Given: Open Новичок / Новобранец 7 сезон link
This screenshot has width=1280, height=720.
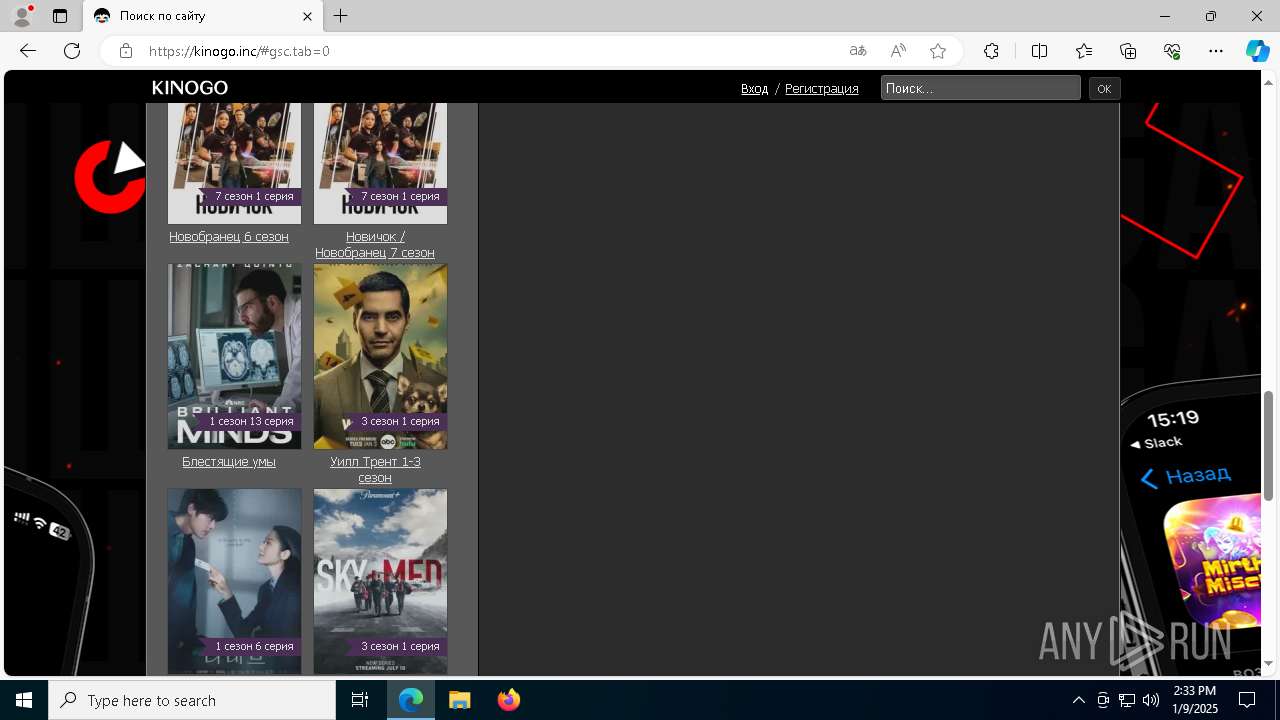Looking at the screenshot, I should (375, 245).
